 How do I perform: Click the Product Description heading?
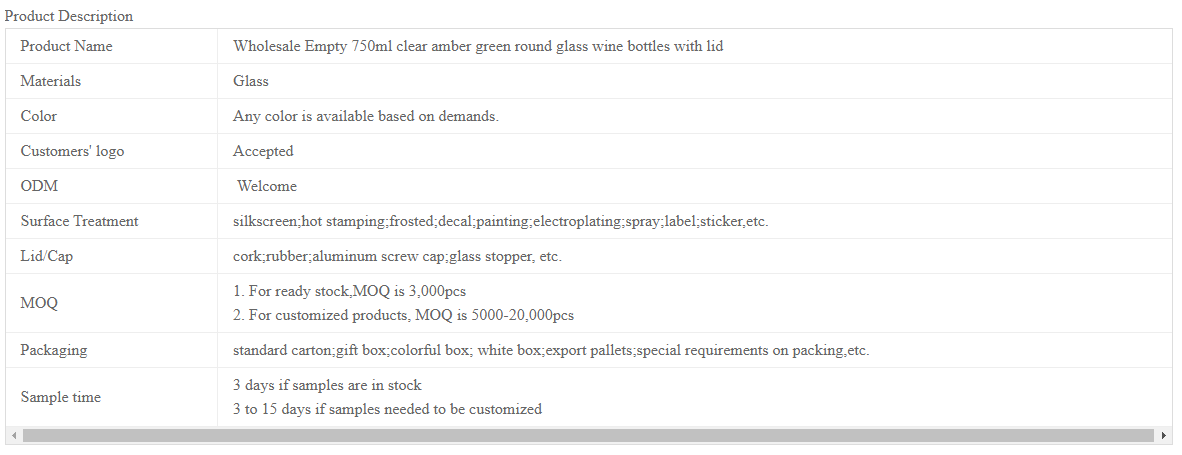click(x=69, y=16)
